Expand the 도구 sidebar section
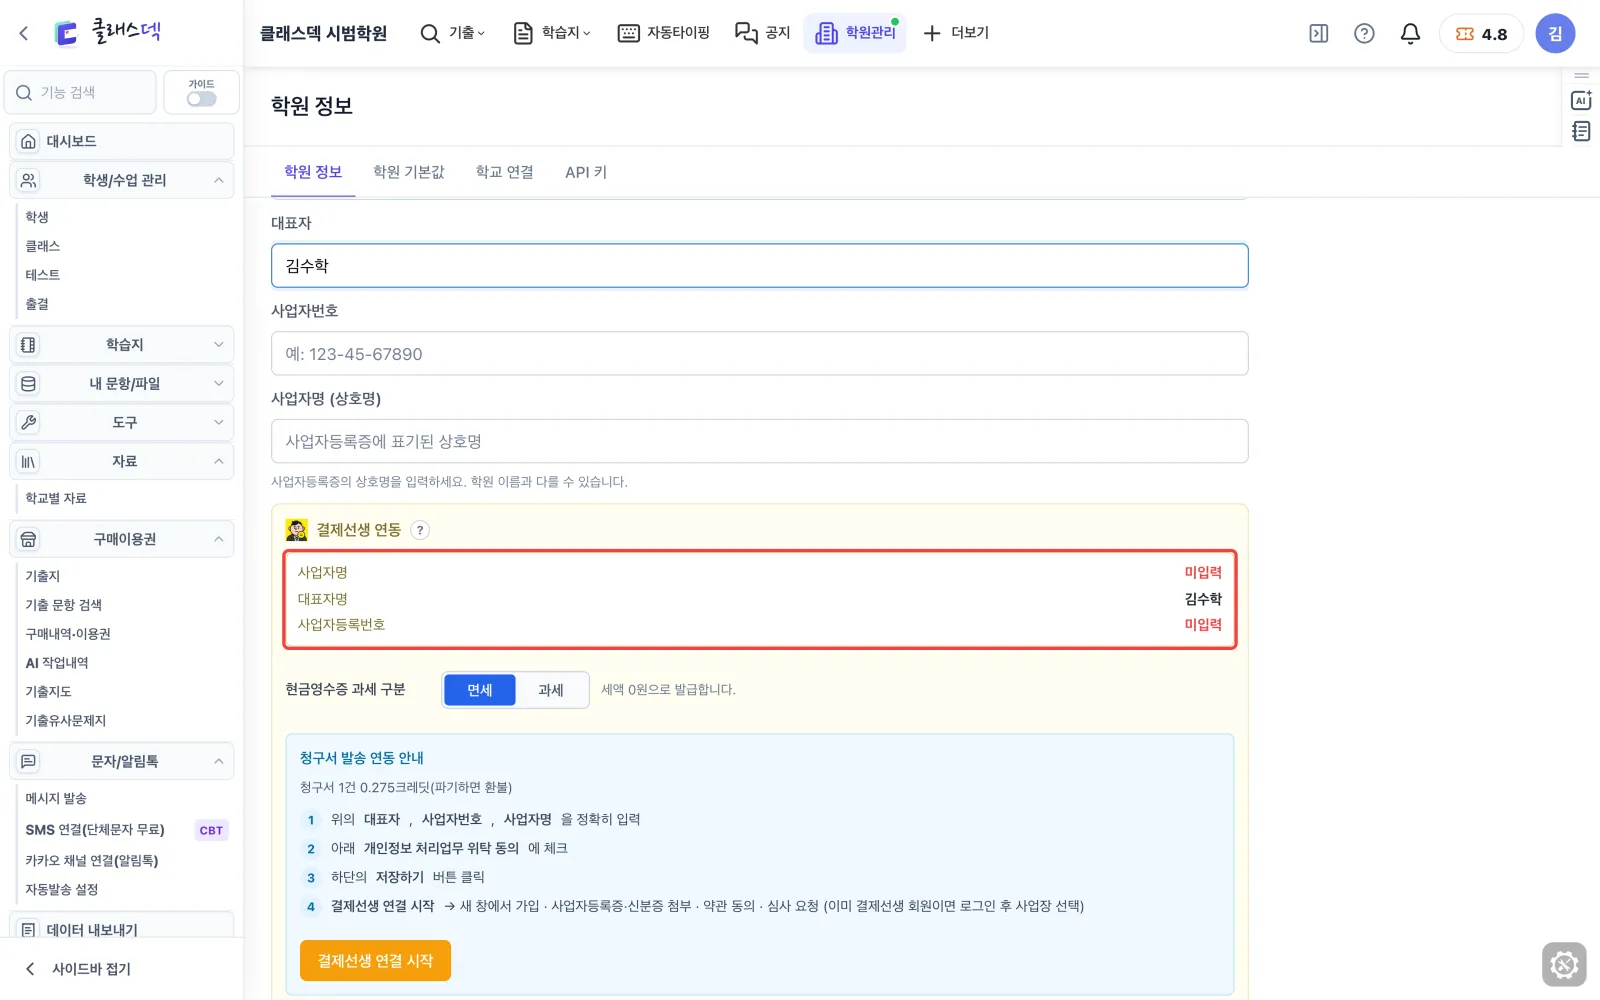Viewport: 1600px width, 1000px height. coord(122,422)
